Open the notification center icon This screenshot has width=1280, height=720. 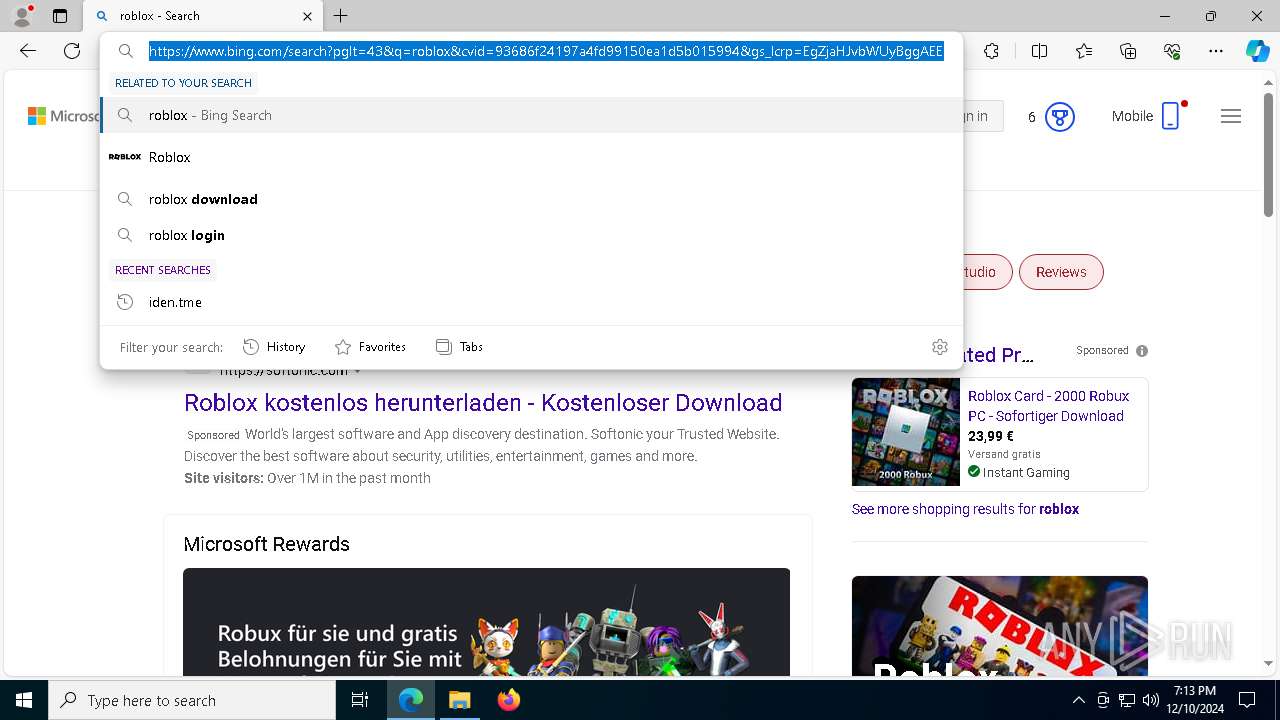pyautogui.click(x=1247, y=700)
